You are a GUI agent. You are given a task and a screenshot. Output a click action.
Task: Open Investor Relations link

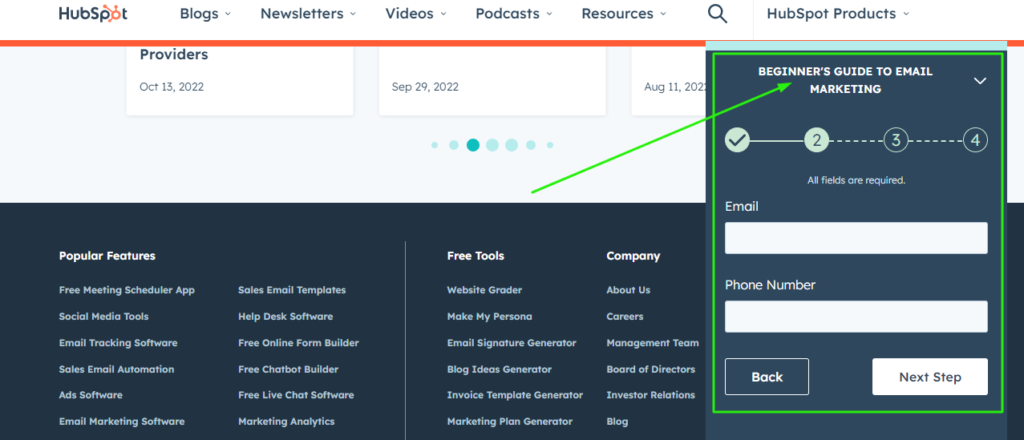651,395
